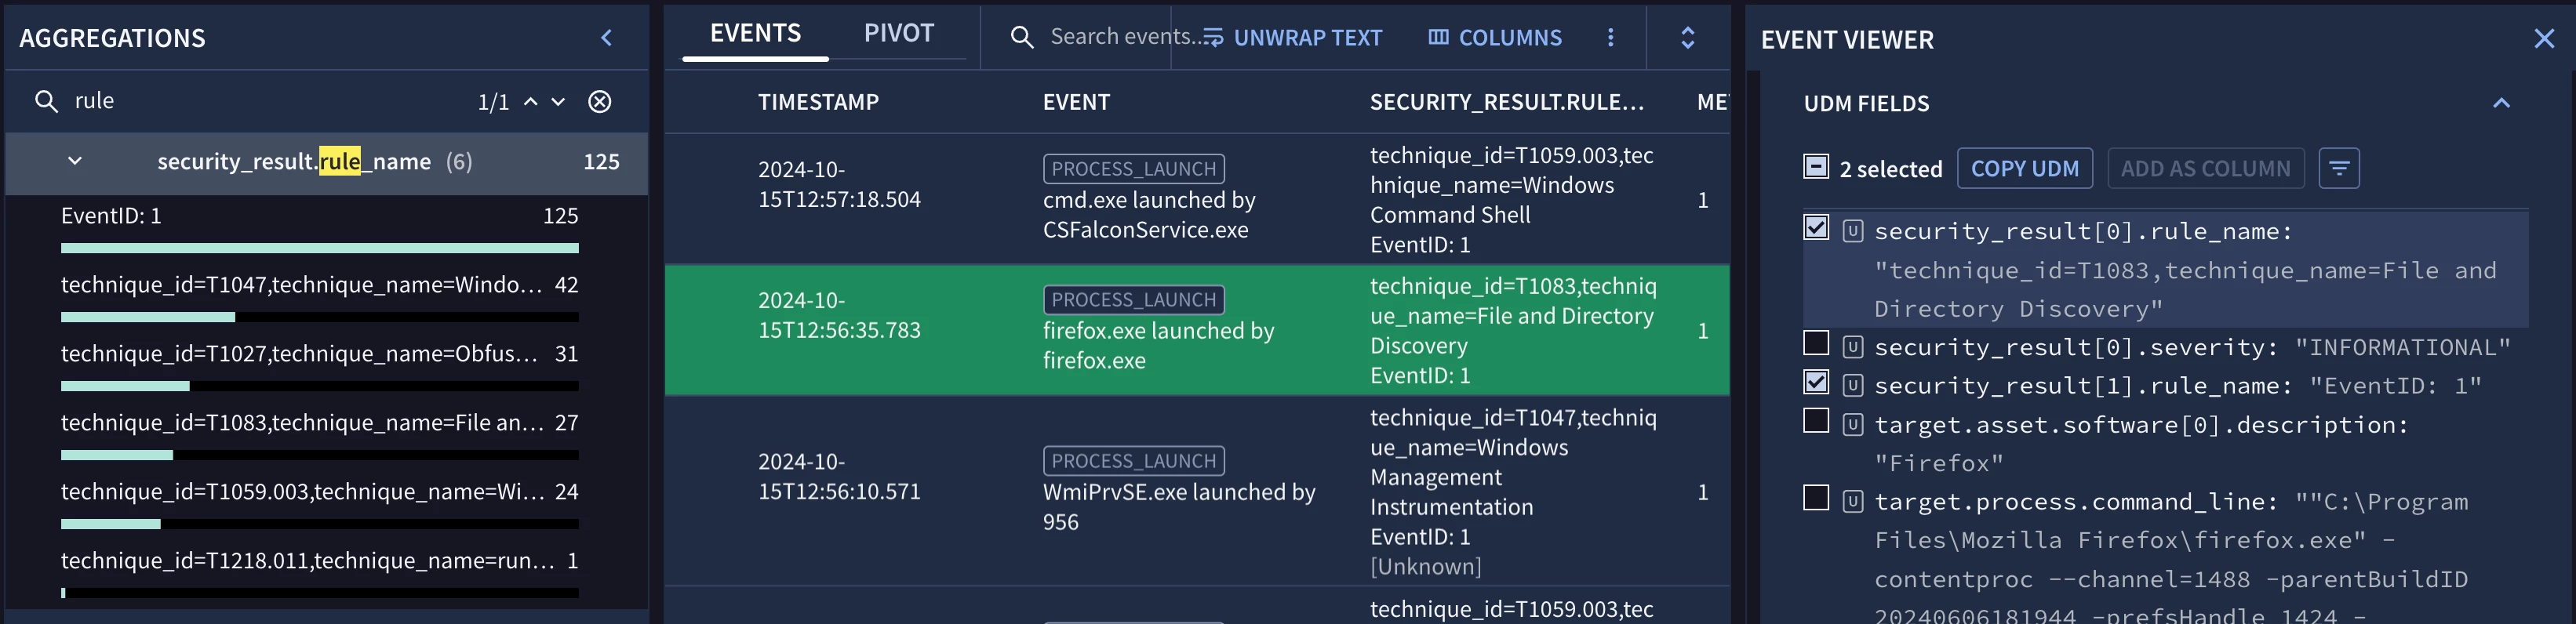Screen dimensions: 2576x624
Task: Check target.asset.software[0].description field
Action: [1816, 420]
